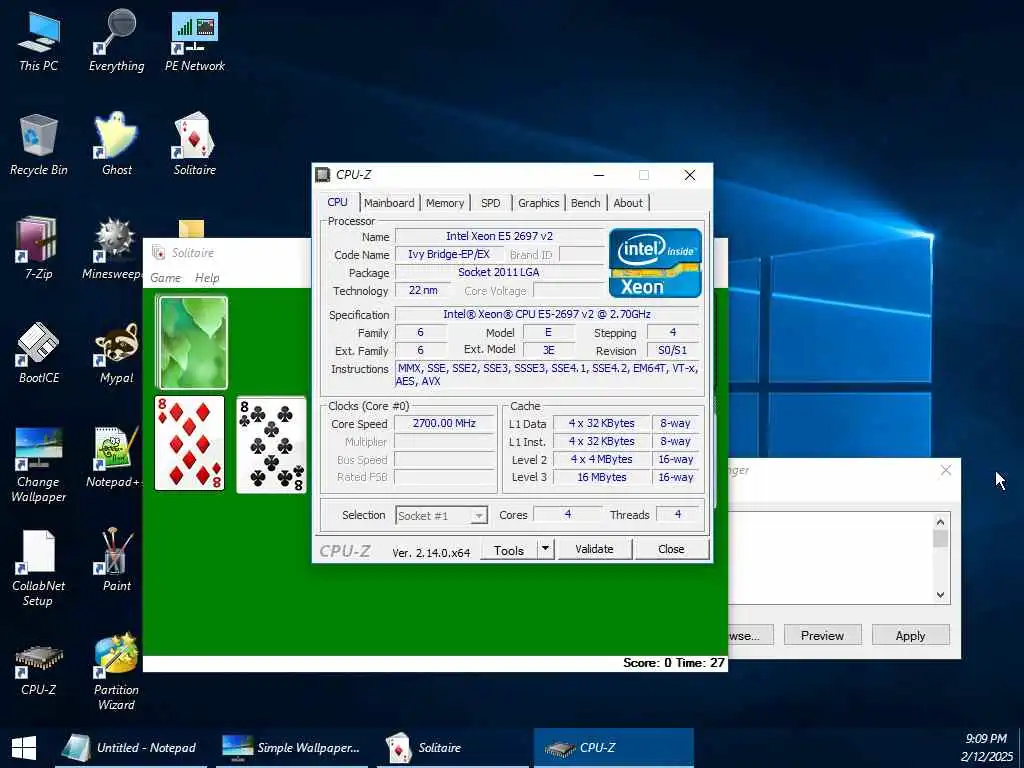Screen dimensions: 1024x768
Task: Open CPU-Z desktop shortcut
Action: [x=39, y=671]
